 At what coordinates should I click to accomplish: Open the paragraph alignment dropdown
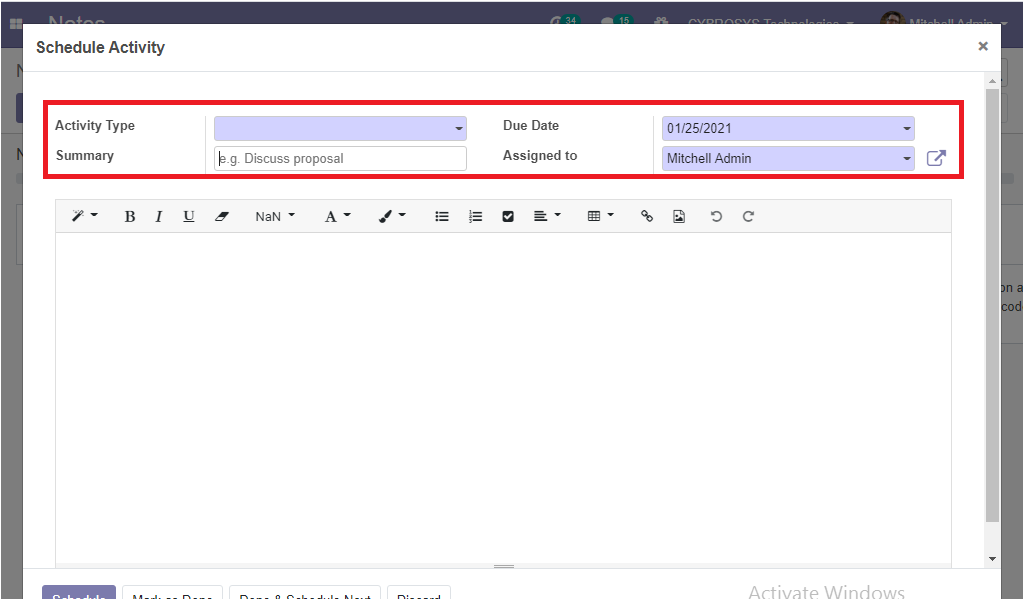pyautogui.click(x=547, y=216)
